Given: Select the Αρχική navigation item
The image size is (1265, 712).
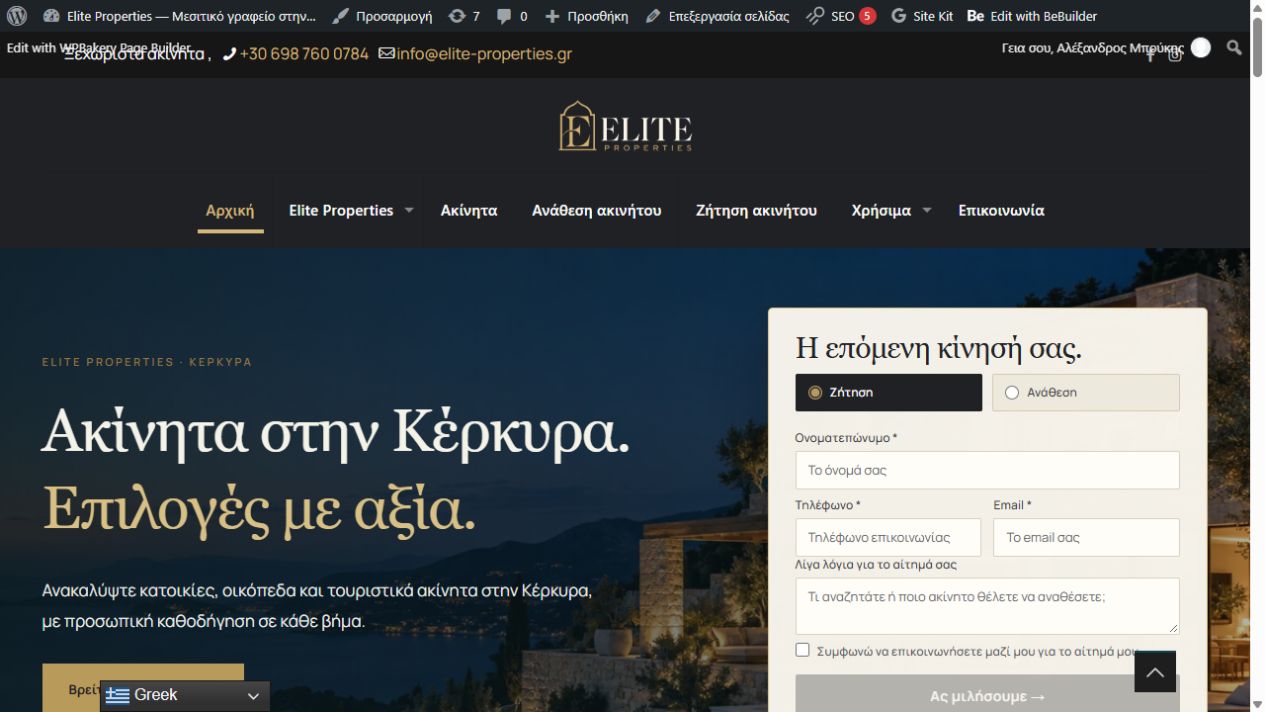Looking at the screenshot, I should coord(230,210).
